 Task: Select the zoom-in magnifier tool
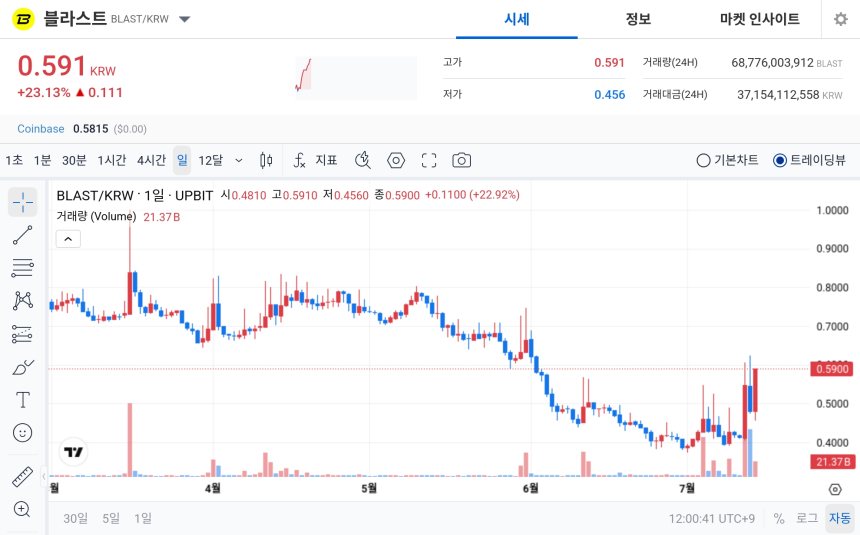click(x=22, y=509)
